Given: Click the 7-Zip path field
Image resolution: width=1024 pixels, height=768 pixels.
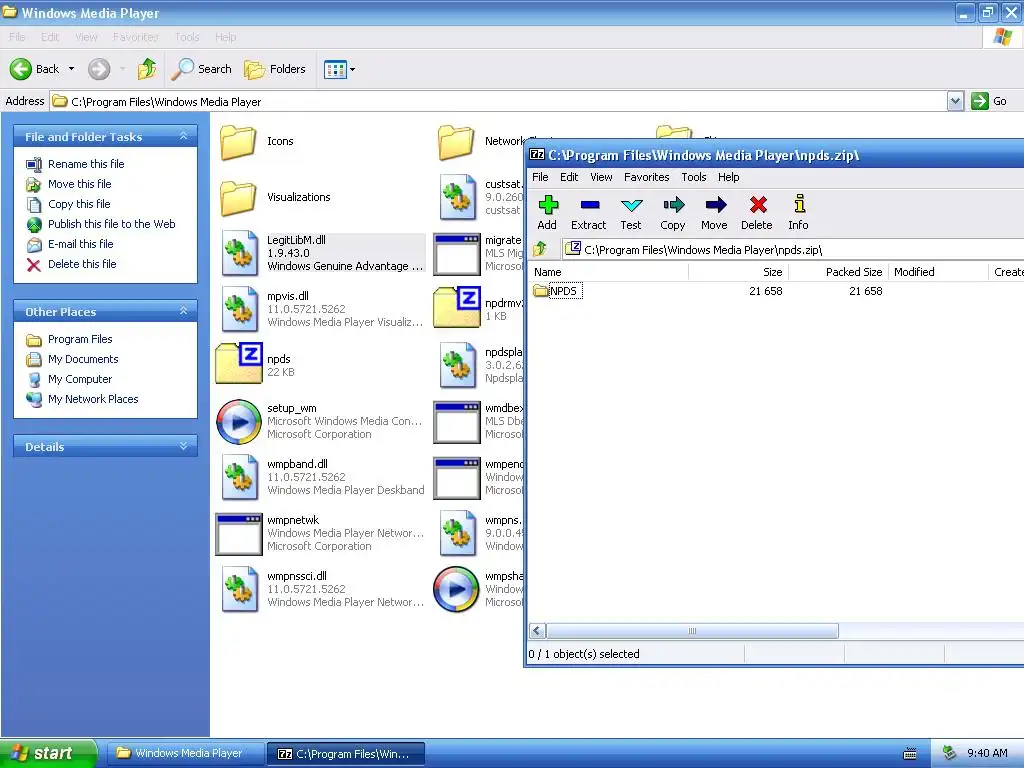Looking at the screenshot, I should click(792, 249).
